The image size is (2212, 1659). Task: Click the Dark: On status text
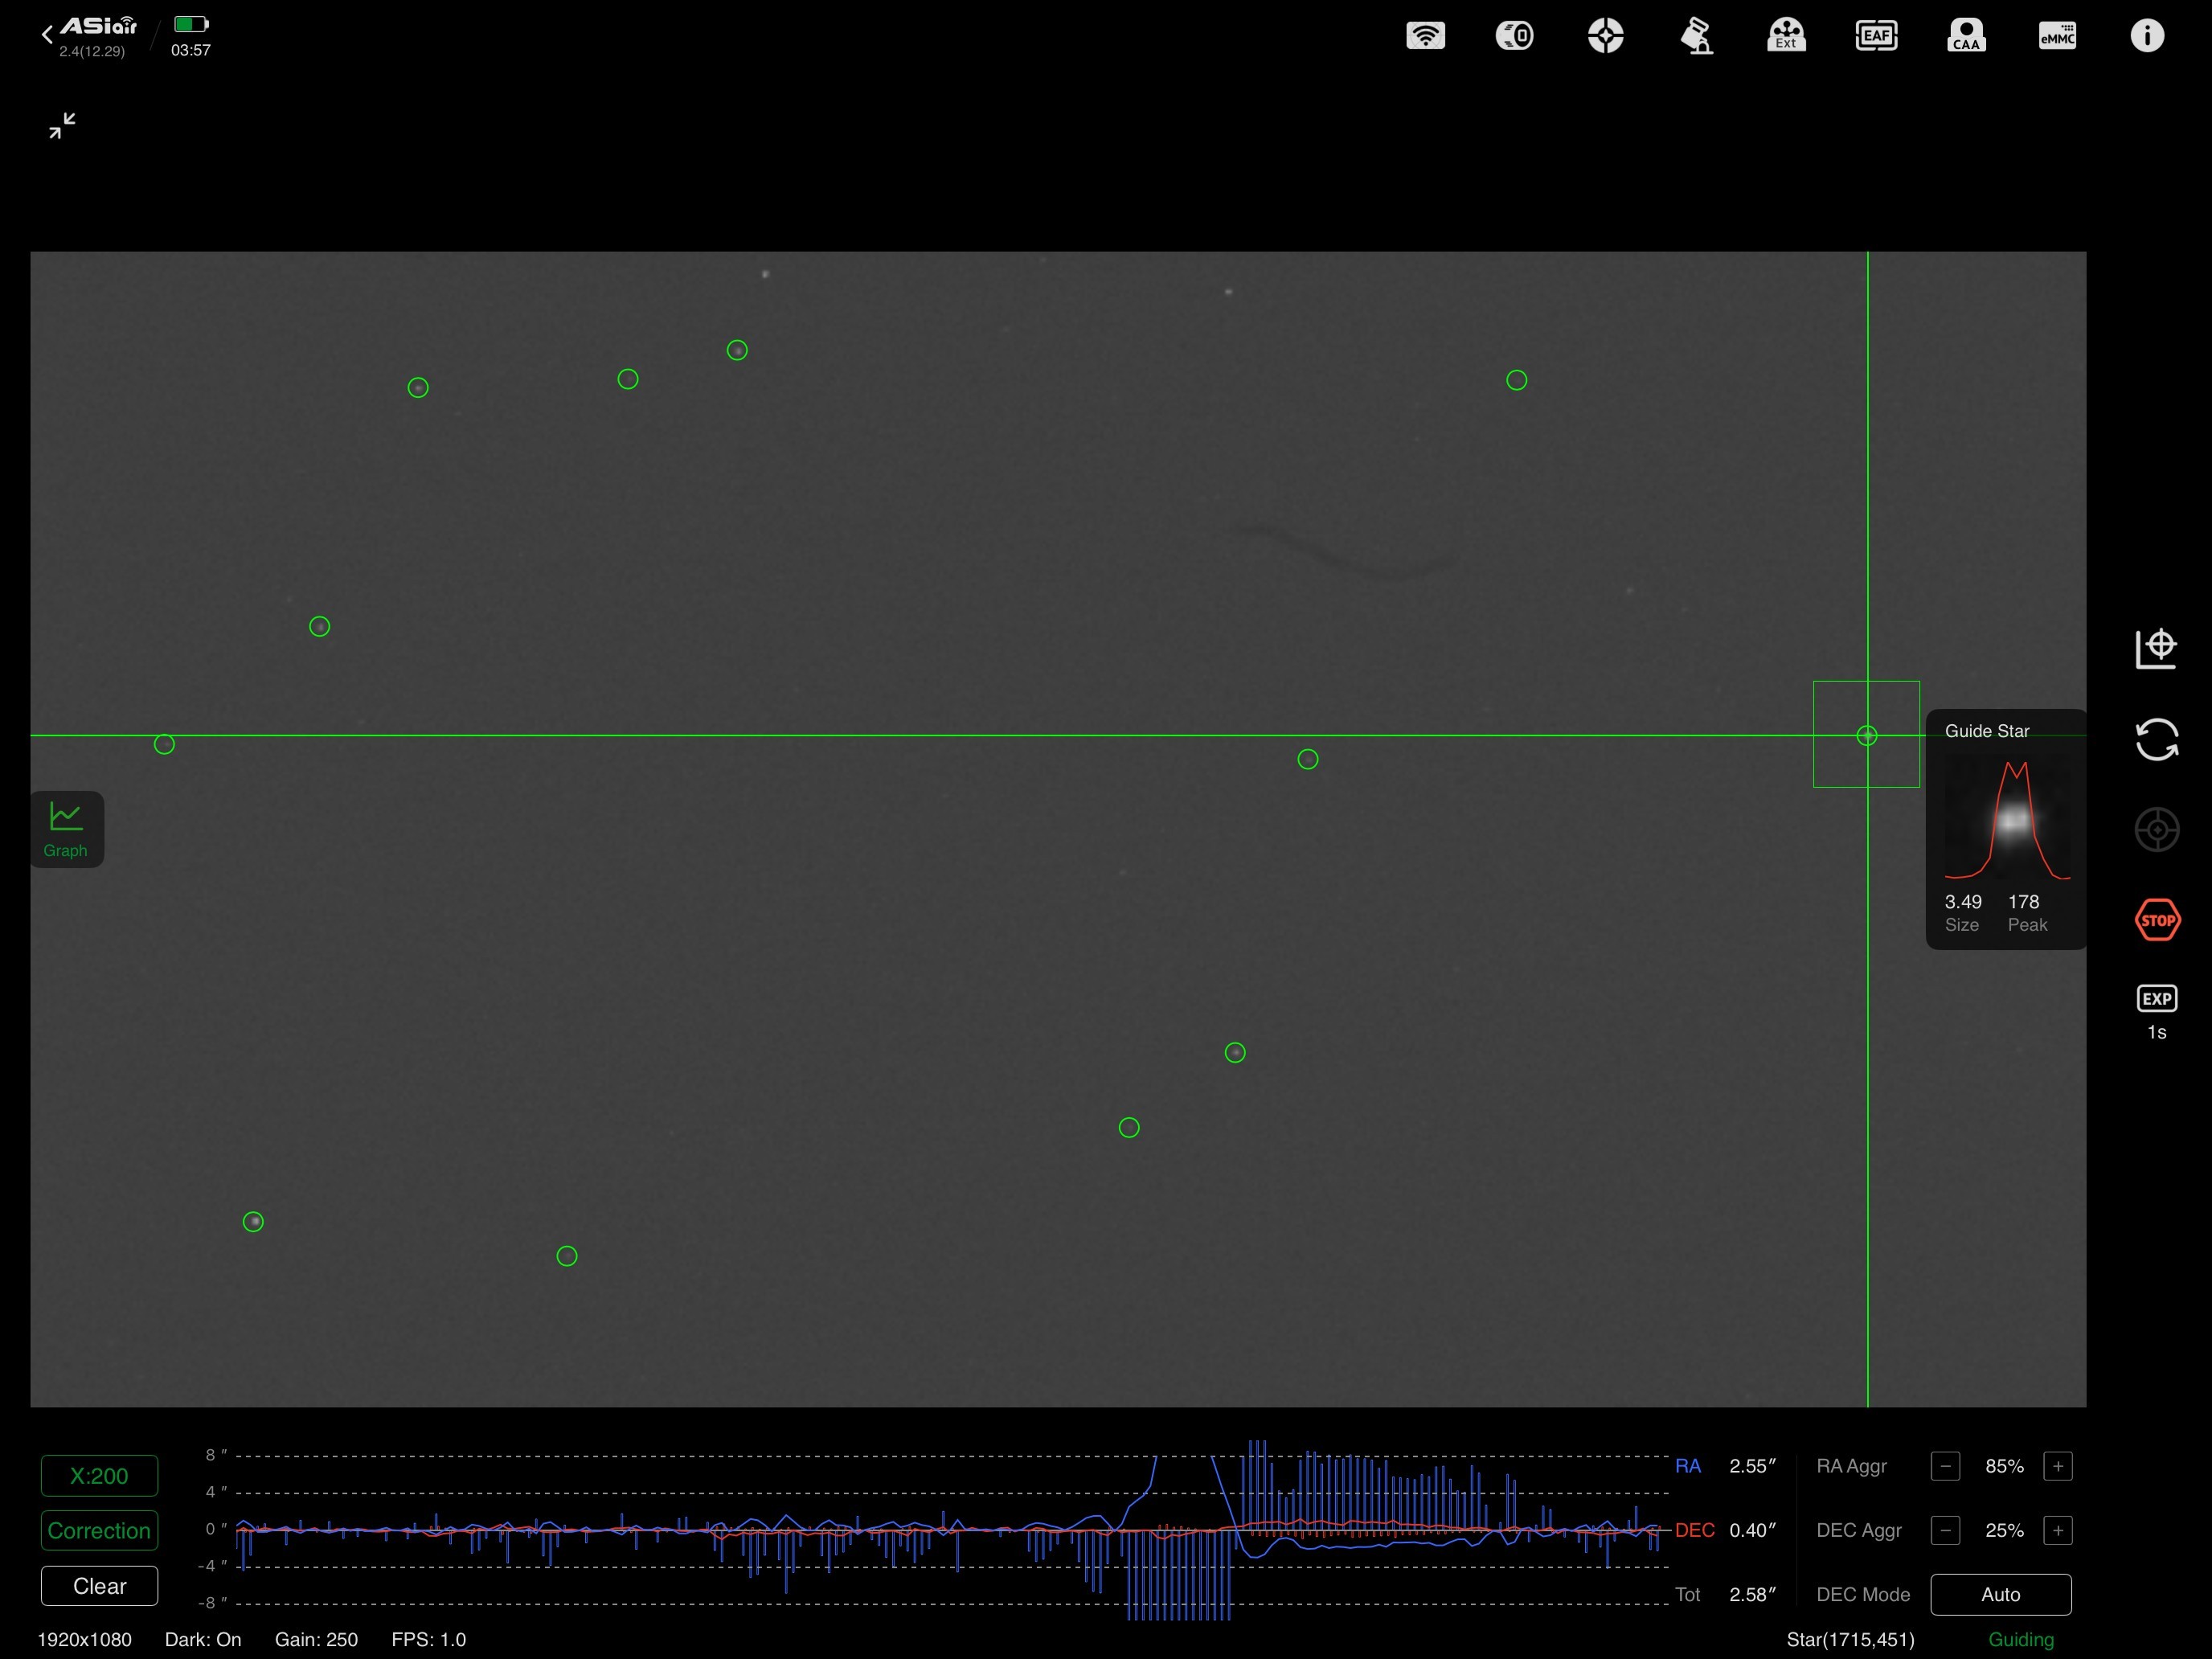pos(203,1640)
